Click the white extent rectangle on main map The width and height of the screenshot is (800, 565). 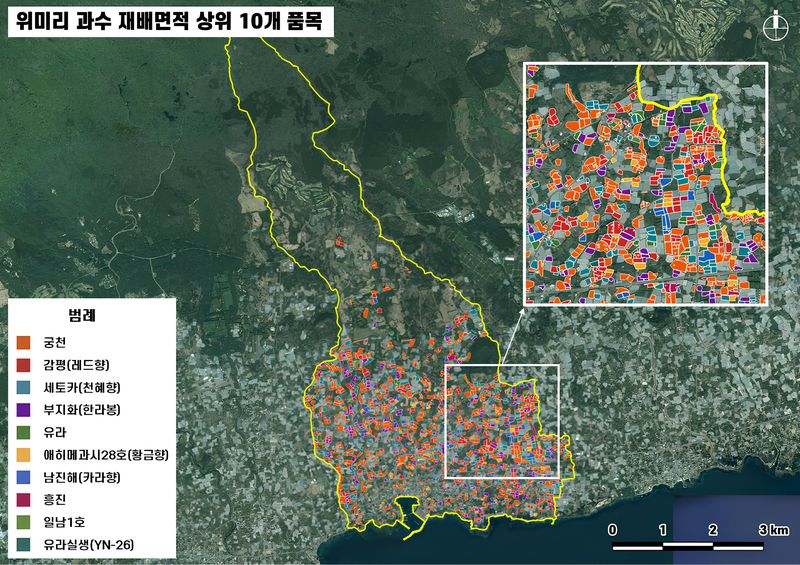click(x=500, y=365)
